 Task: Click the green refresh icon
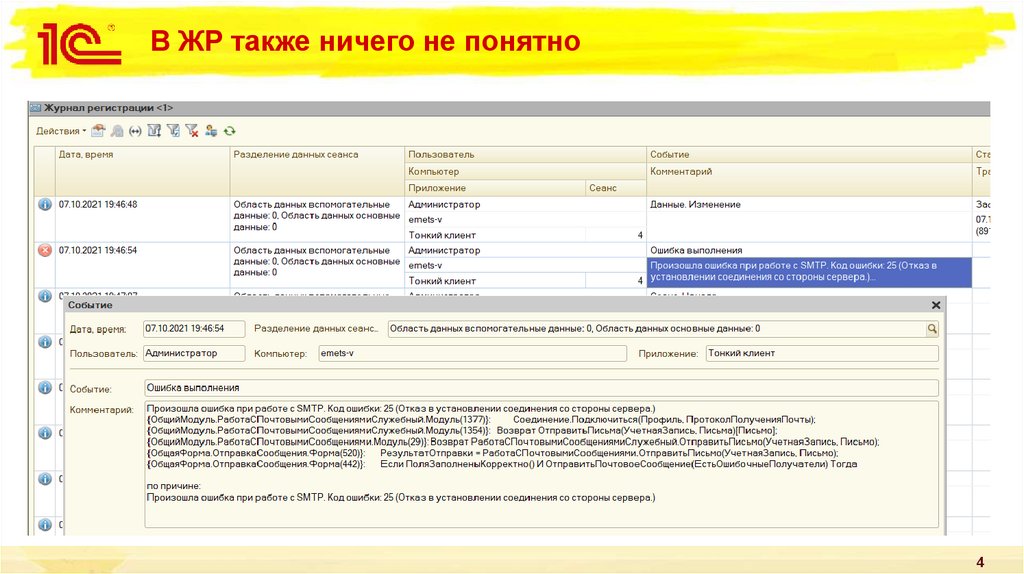tap(229, 131)
